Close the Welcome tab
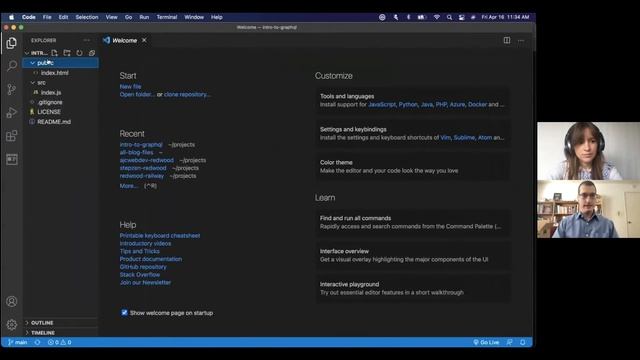 [x=144, y=40]
